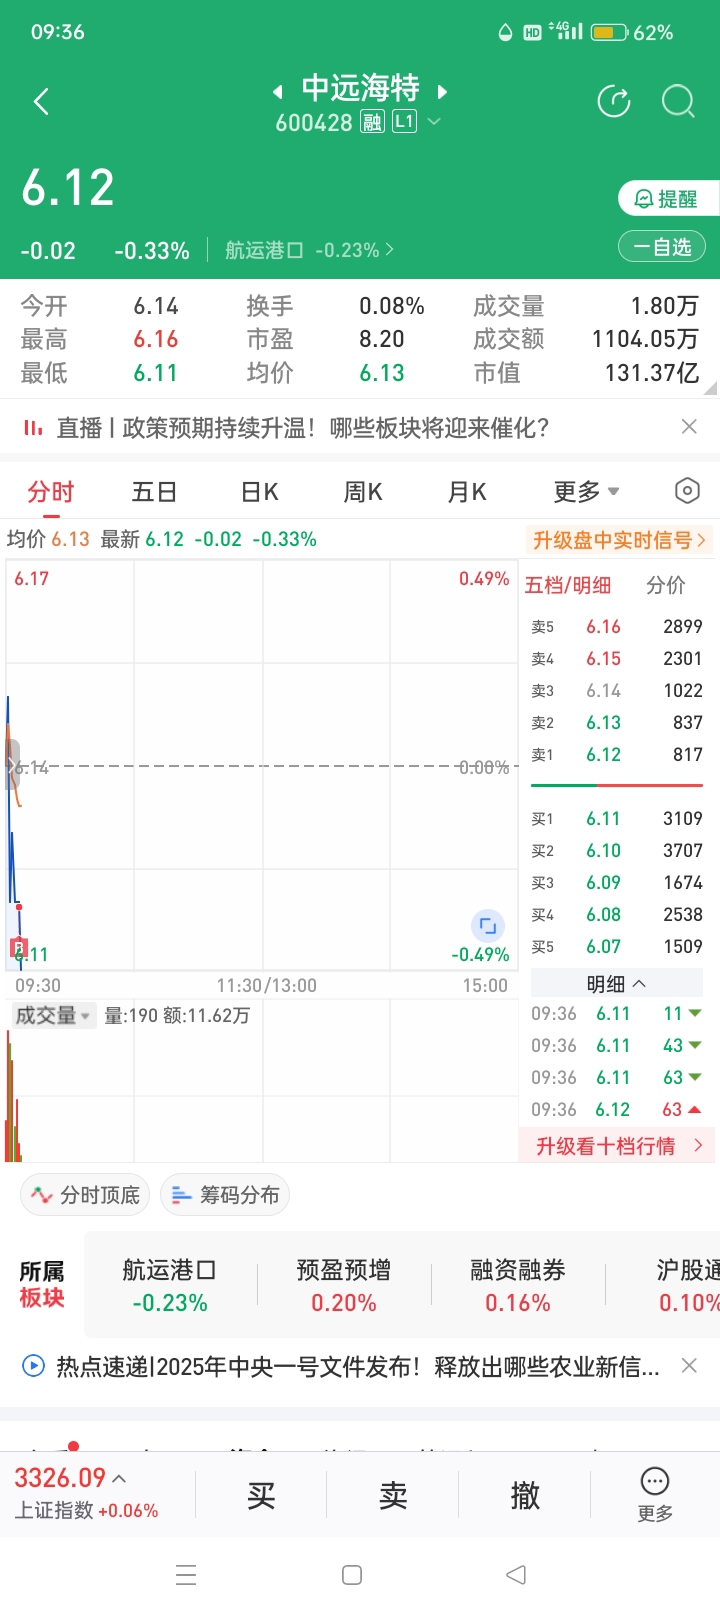
Task: Switch to 月K chart tab
Action: tap(467, 492)
